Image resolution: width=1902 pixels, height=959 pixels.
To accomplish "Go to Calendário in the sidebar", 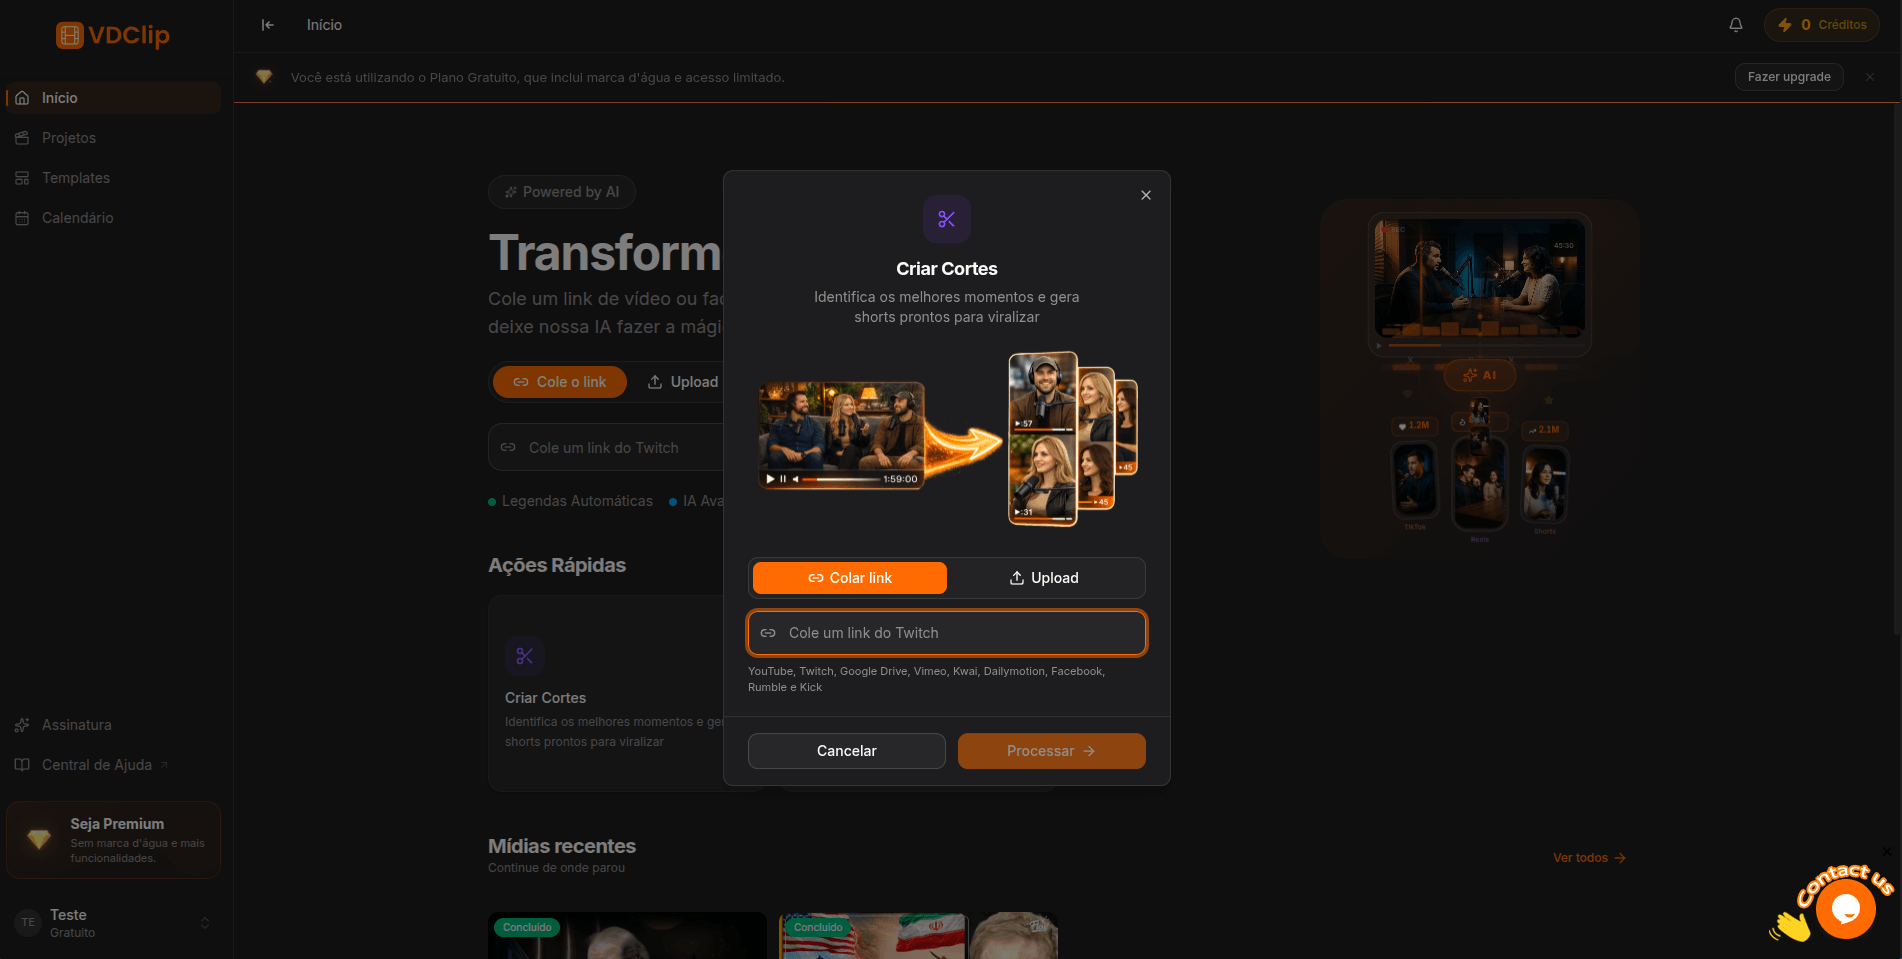I will click(x=77, y=218).
